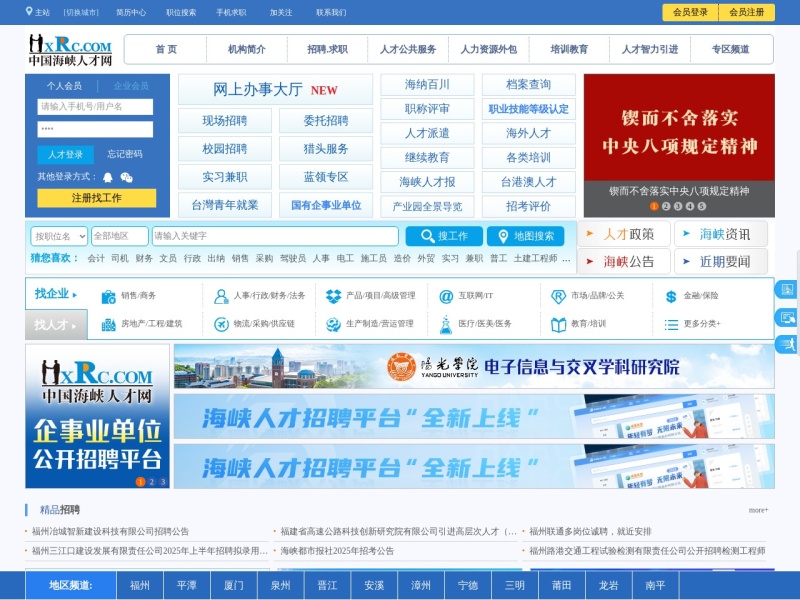Screen dimensions: 800x600
Task: Open 专区频道 navigation menu
Action: coord(731,49)
